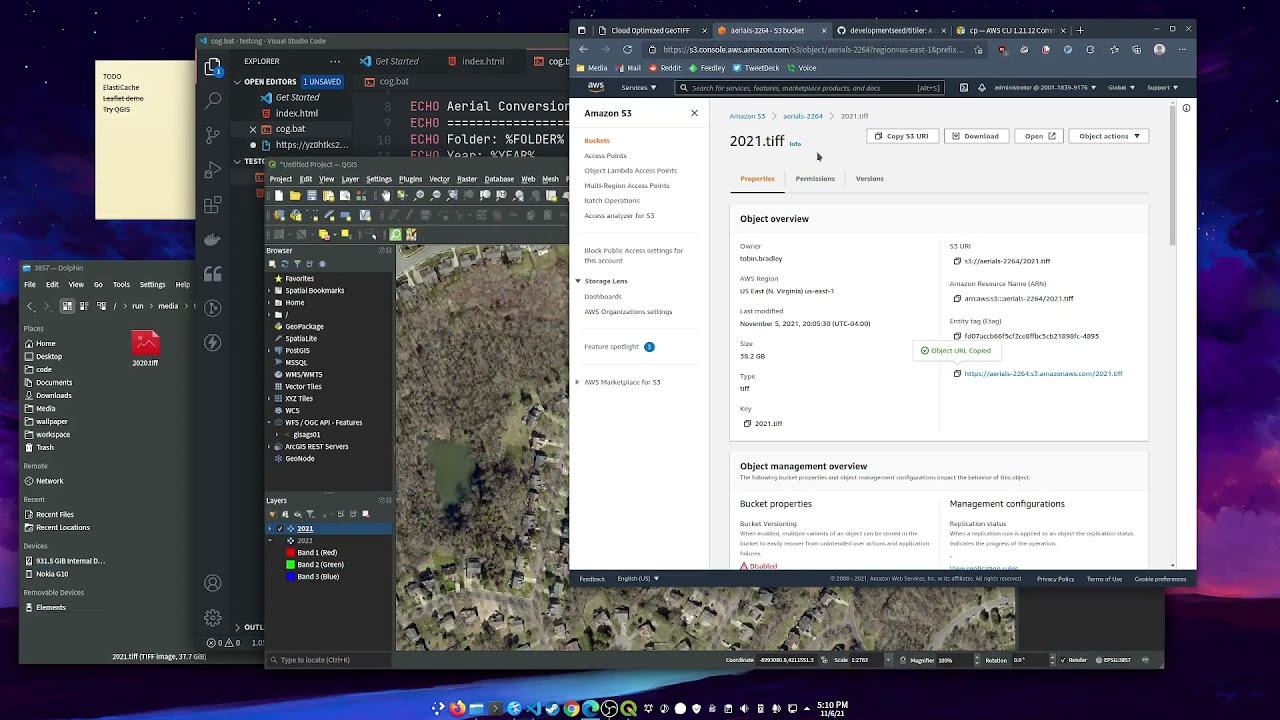The image size is (1280, 720).
Task: Click Band 1 (Red) color swatch
Action: click(x=290, y=553)
